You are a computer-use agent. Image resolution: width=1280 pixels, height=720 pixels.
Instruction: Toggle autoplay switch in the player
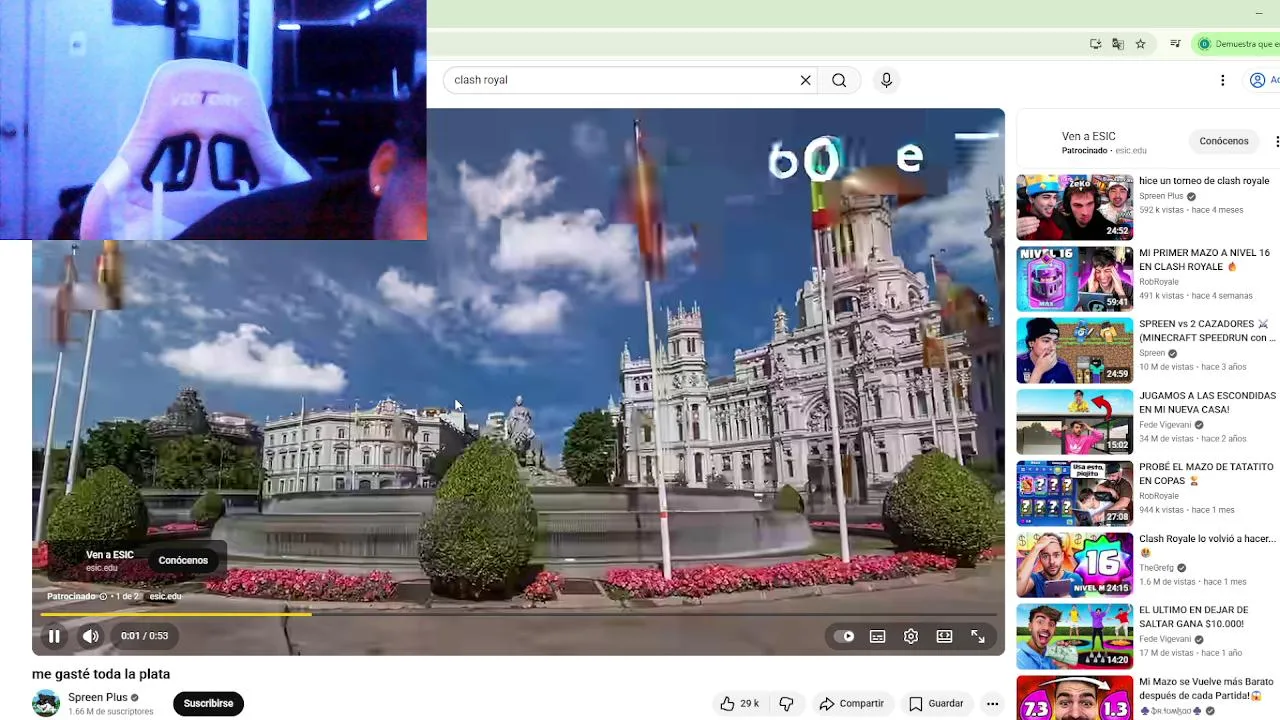(845, 636)
